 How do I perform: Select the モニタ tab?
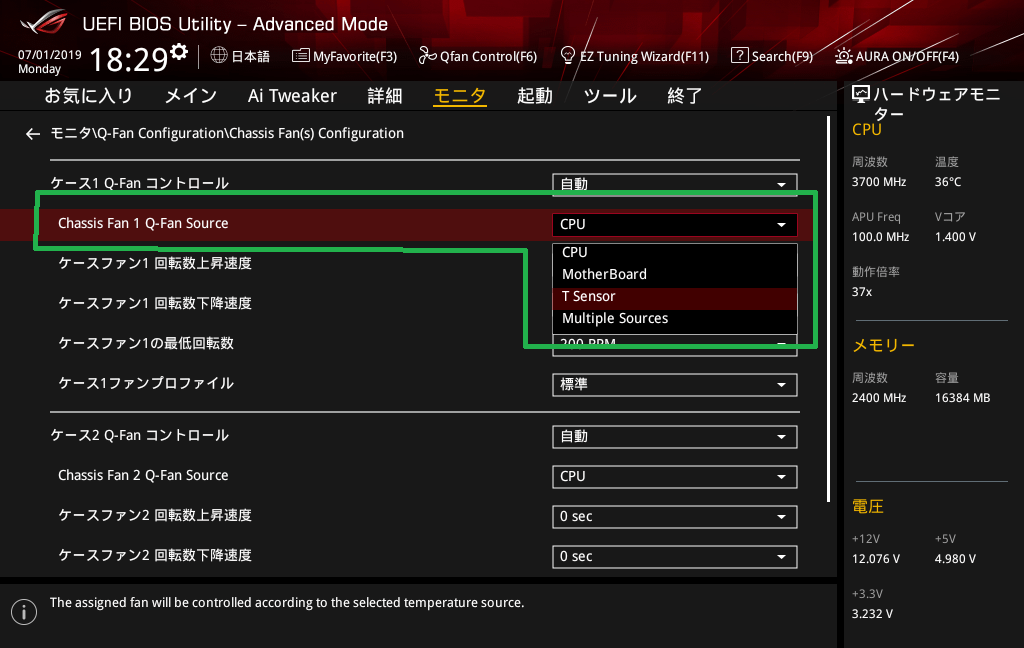pyautogui.click(x=460, y=96)
